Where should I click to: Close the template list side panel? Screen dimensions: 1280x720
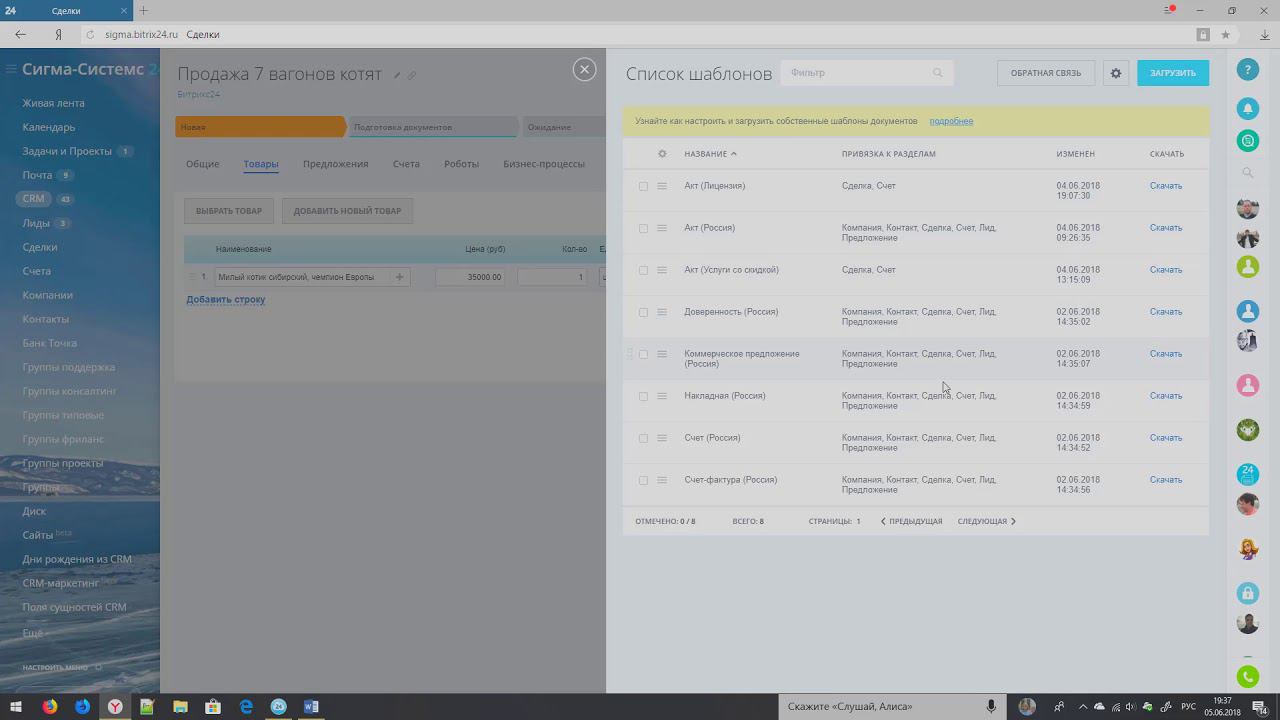pos(584,69)
